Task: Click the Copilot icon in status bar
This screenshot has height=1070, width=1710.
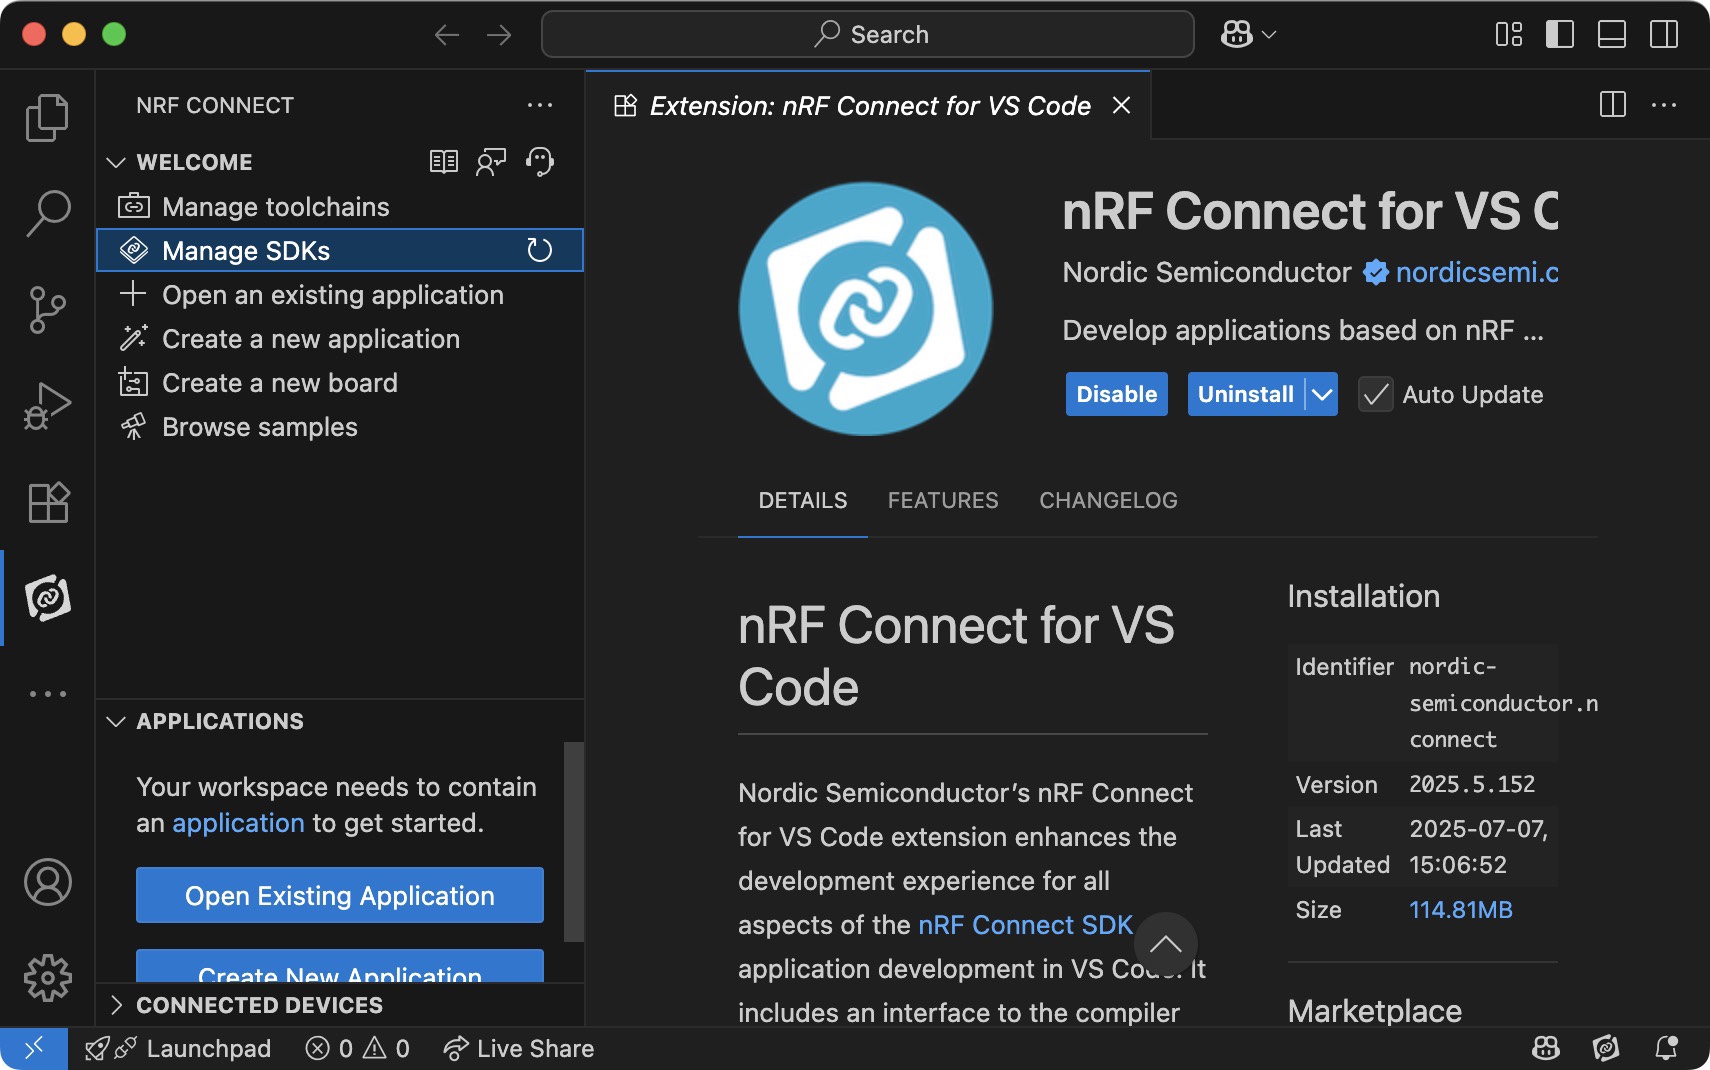Action: [1546, 1048]
